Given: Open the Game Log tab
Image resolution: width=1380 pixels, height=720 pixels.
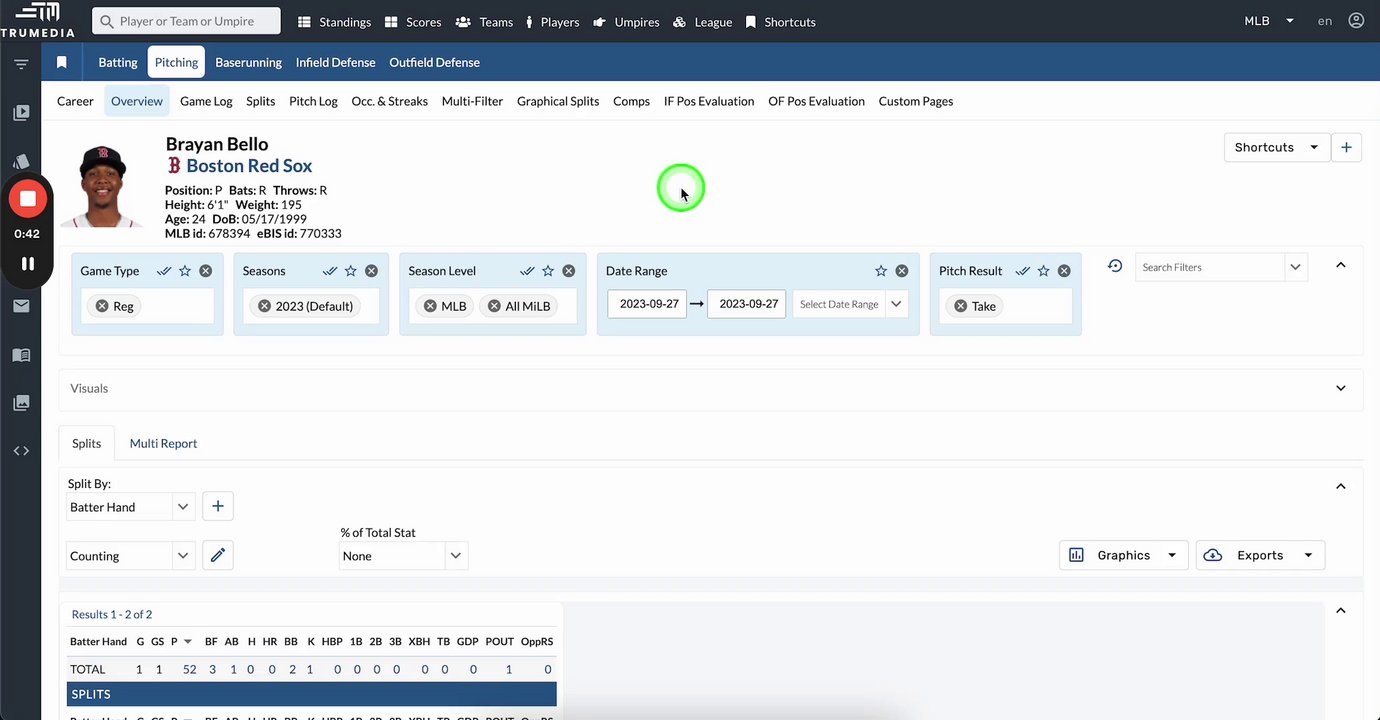Looking at the screenshot, I should 206,101.
